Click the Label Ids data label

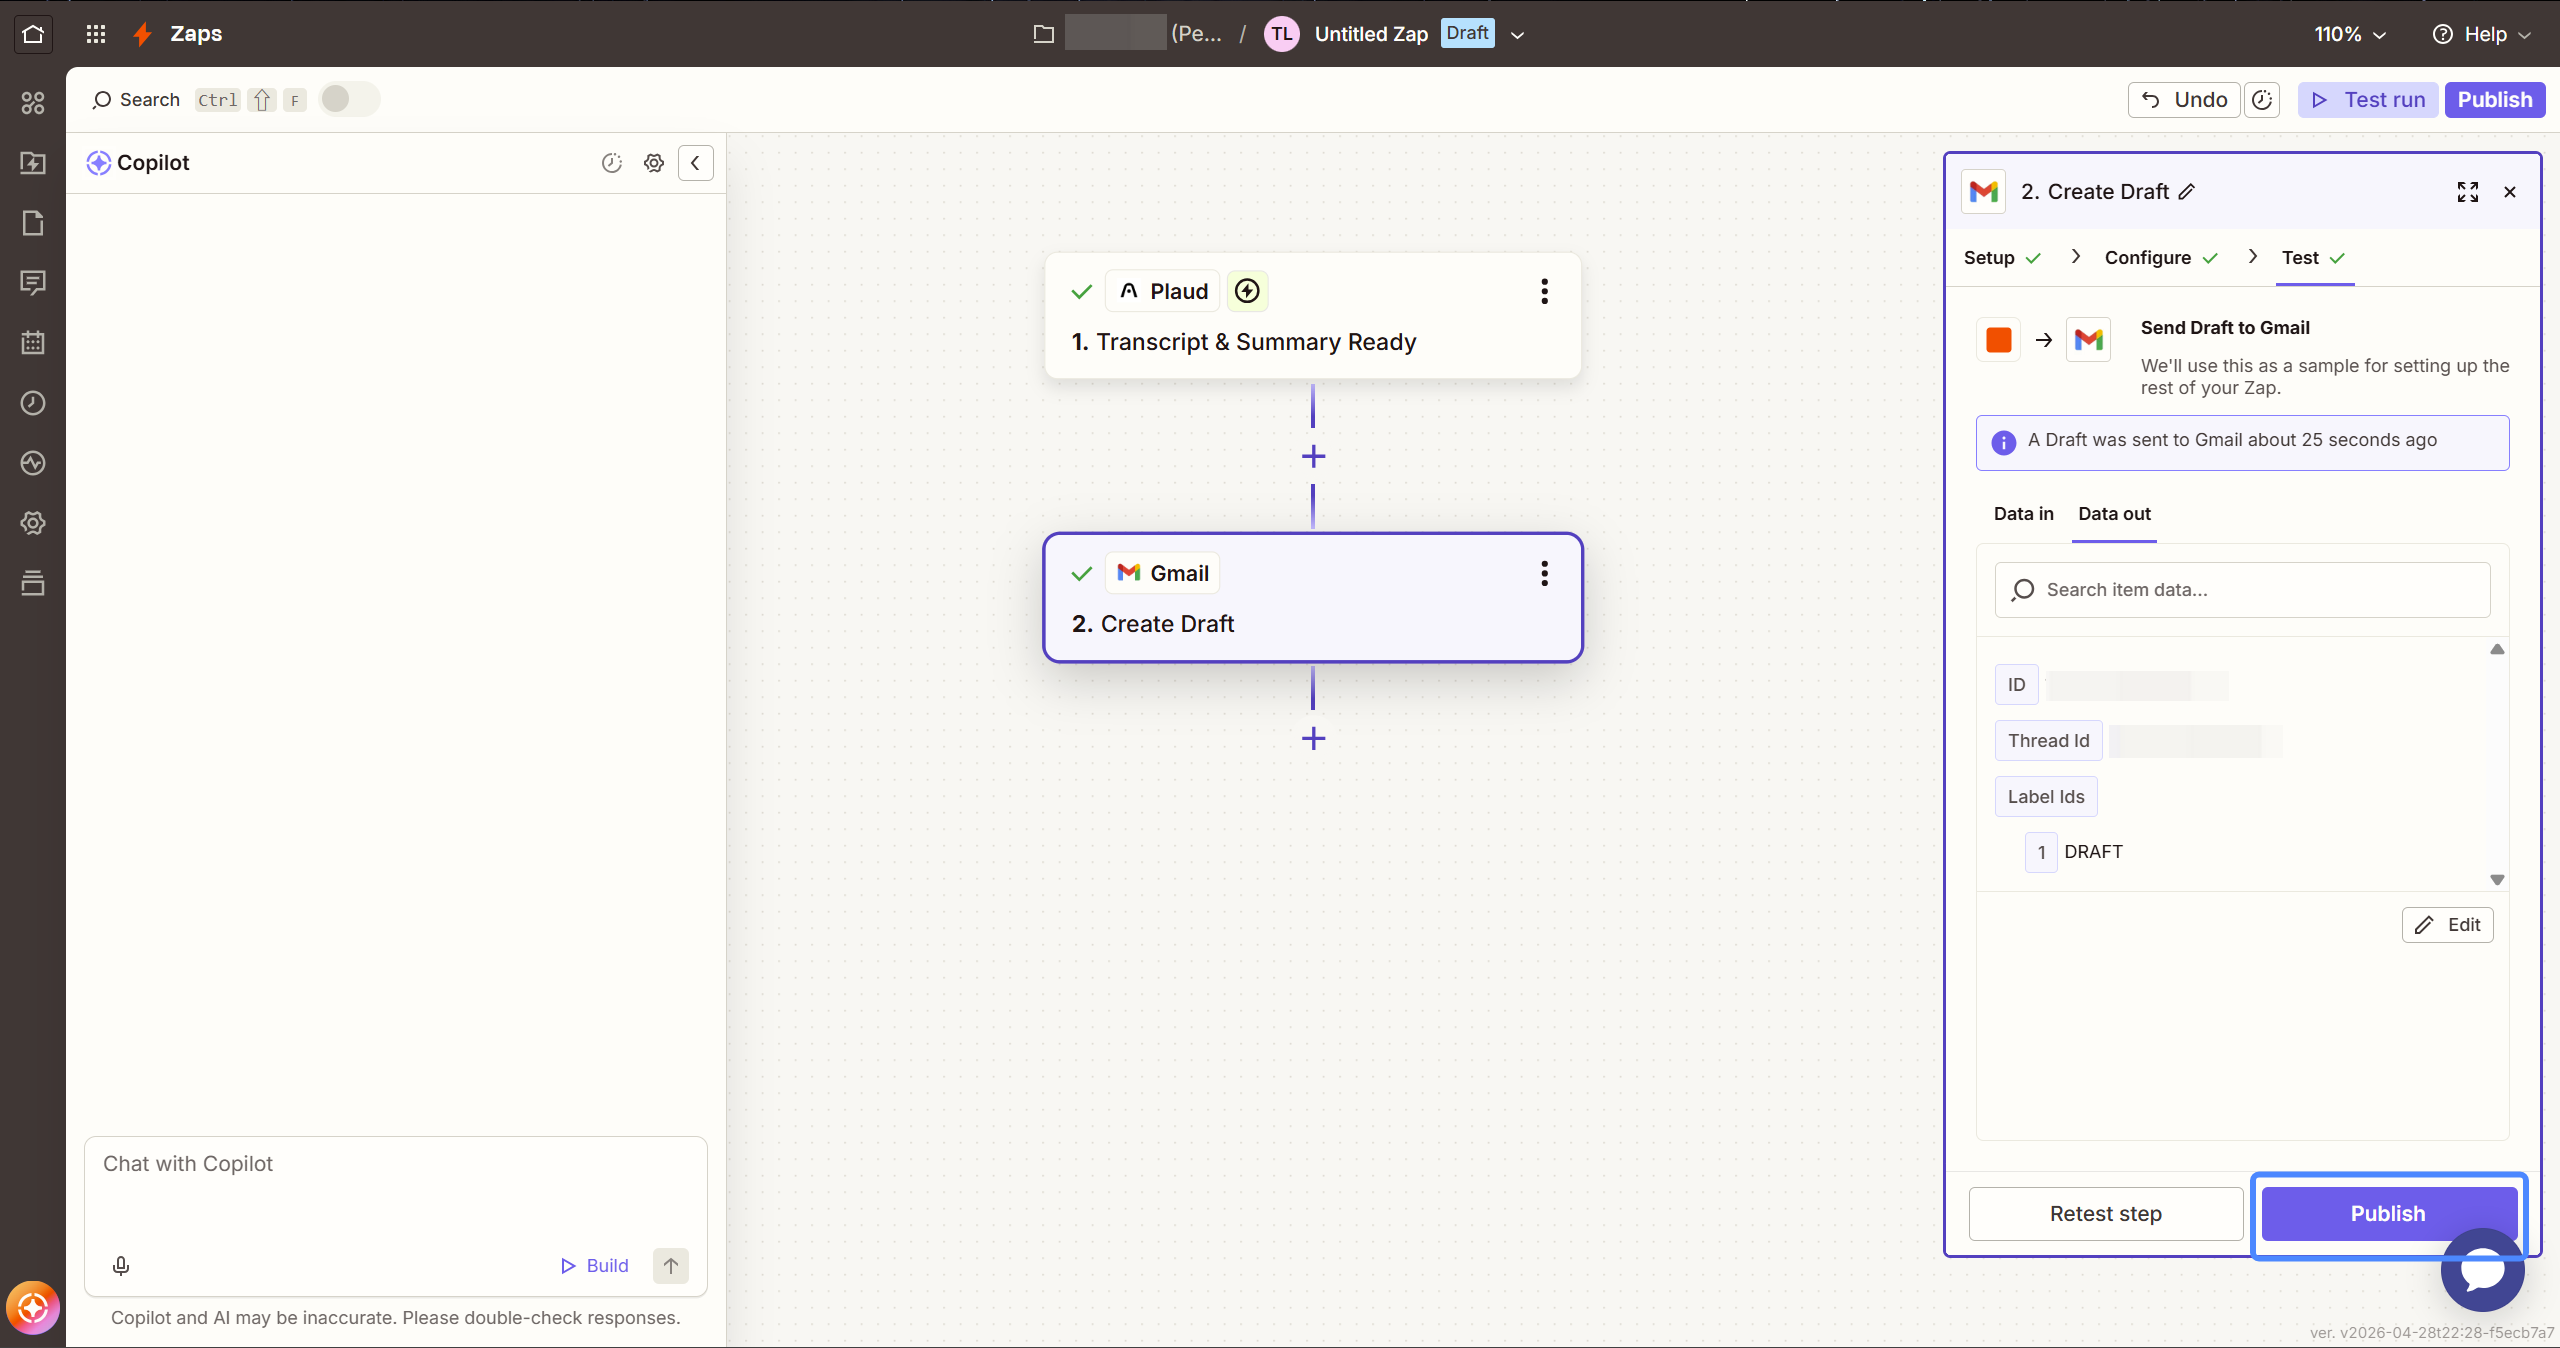[2046, 797]
